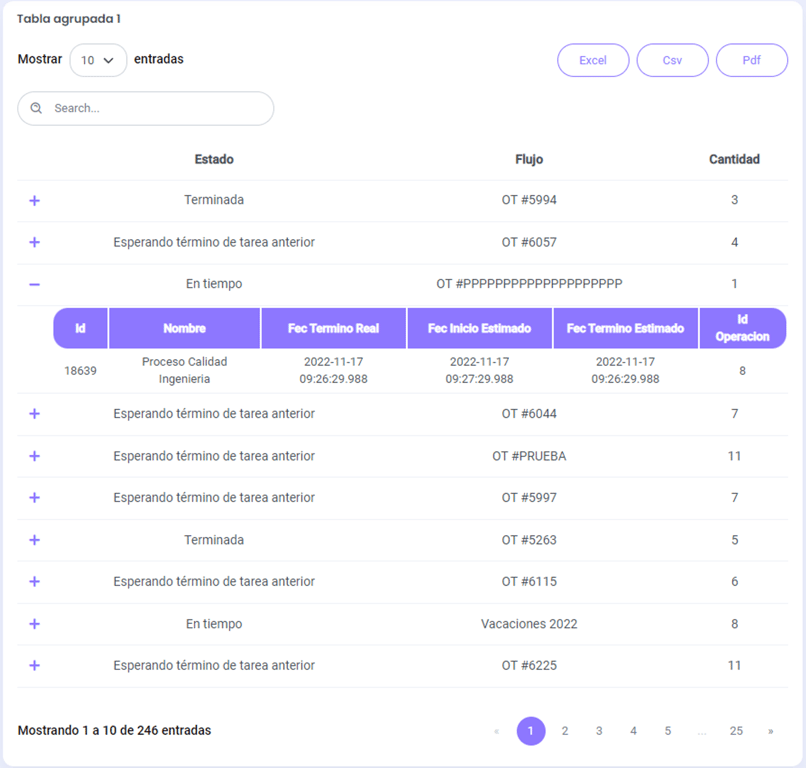Export table as Pdf
Viewport: 806px width, 768px height.
click(752, 60)
